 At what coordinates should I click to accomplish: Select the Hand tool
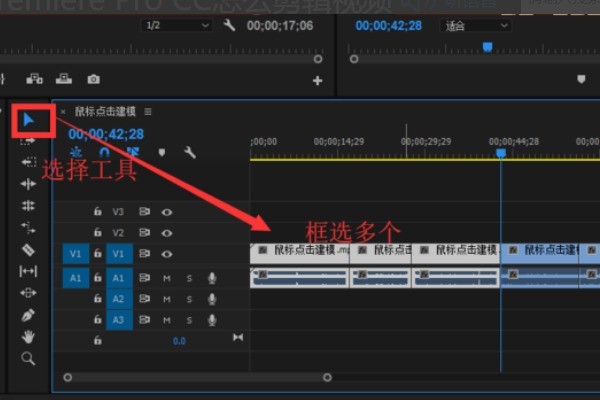tap(28, 336)
